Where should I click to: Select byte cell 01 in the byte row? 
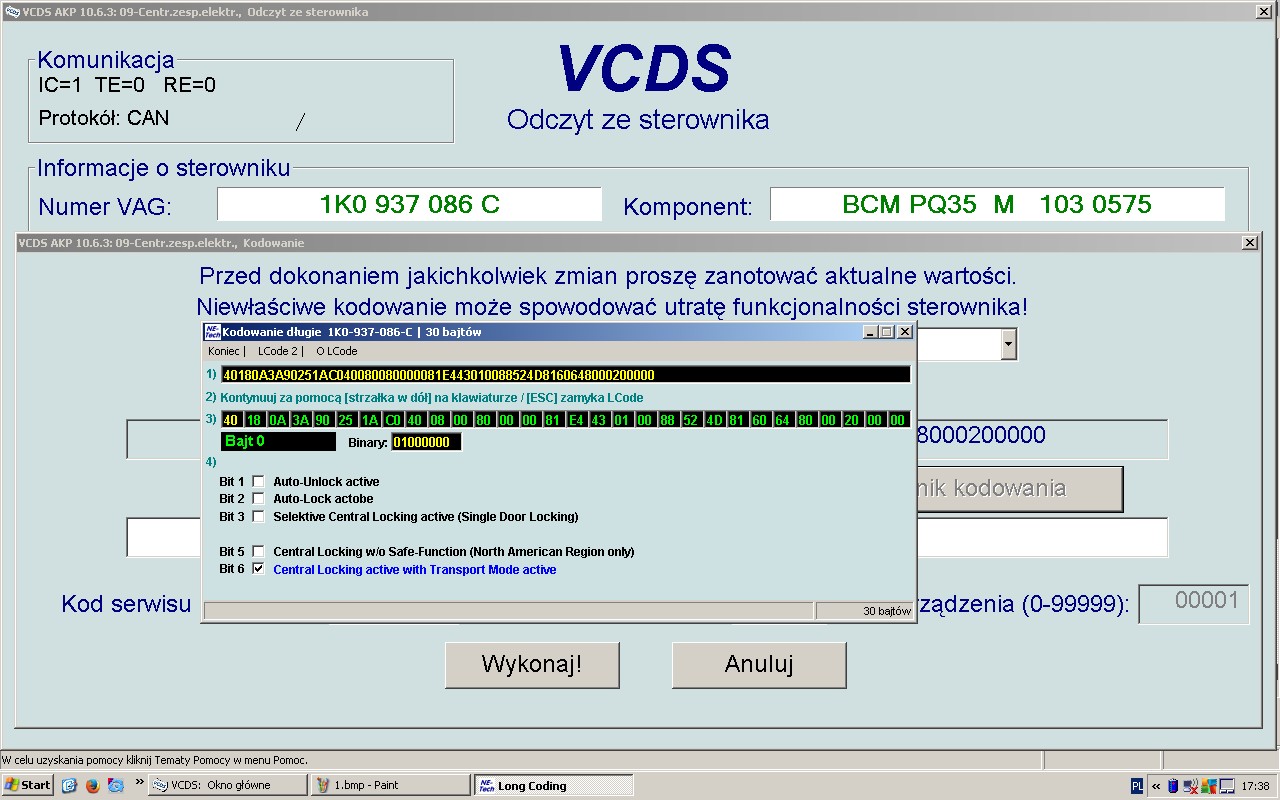[x=622, y=420]
